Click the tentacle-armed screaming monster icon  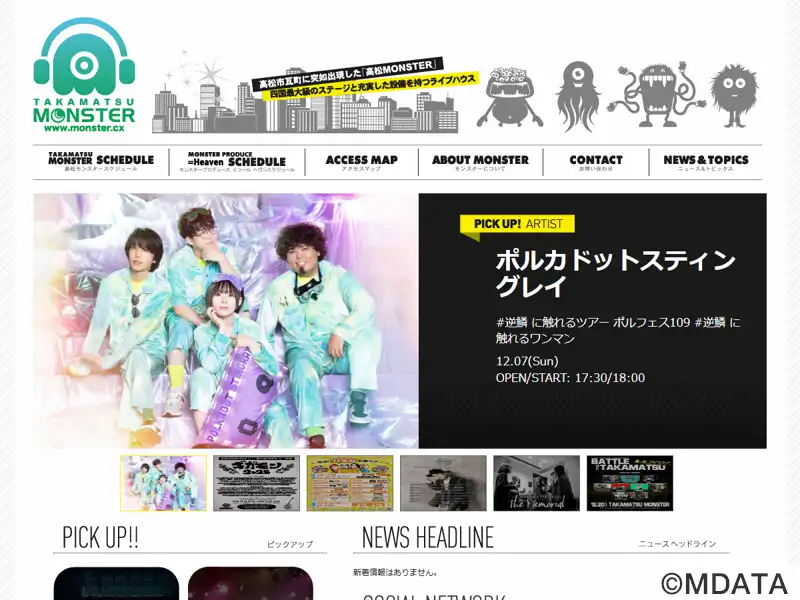point(657,95)
